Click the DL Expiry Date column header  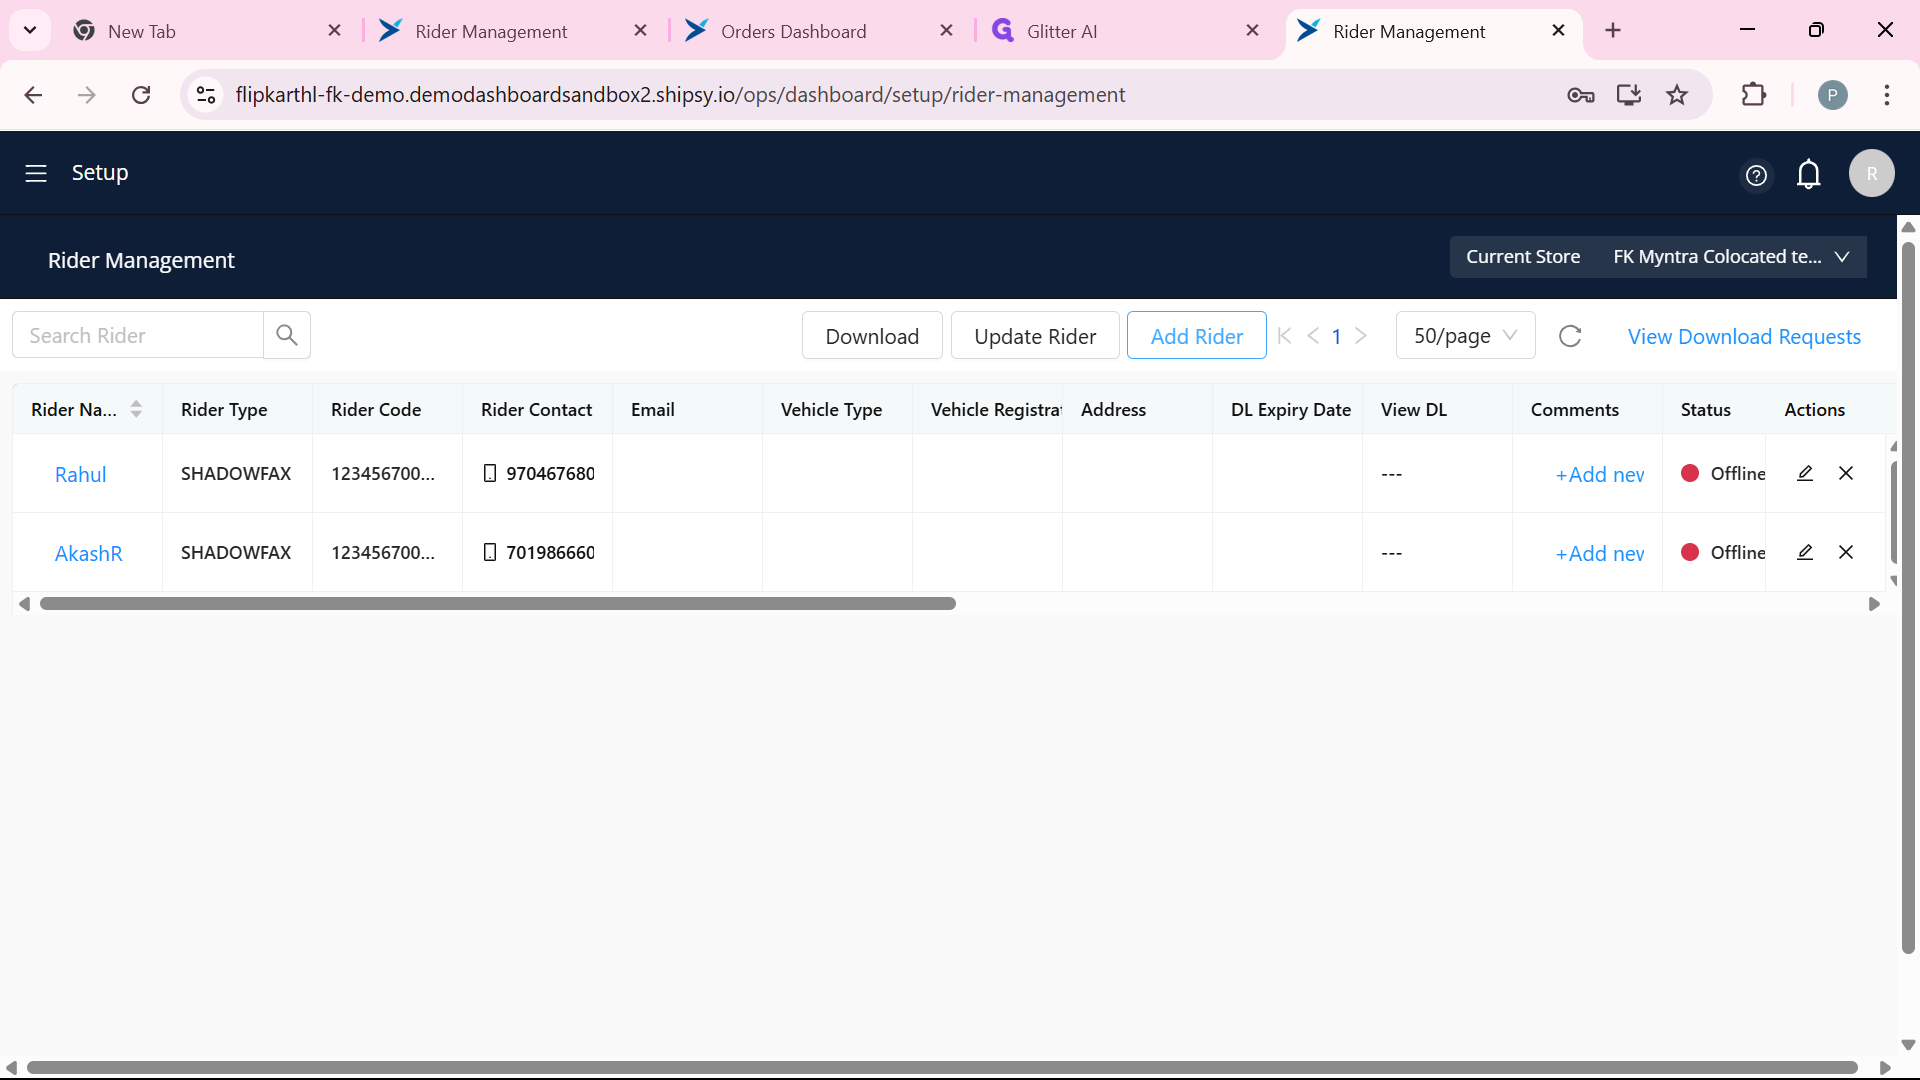[1290, 409]
